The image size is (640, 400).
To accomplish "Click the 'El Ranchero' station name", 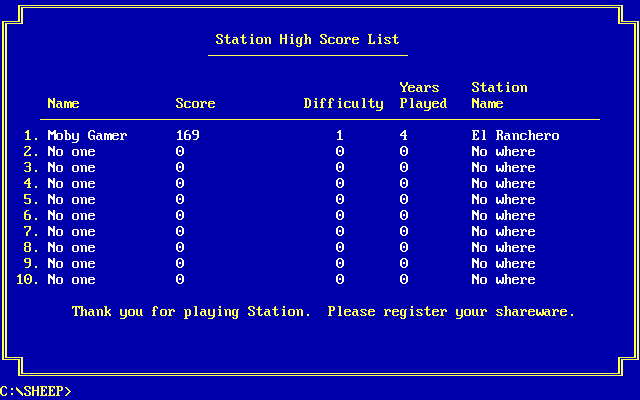I will (515, 135).
